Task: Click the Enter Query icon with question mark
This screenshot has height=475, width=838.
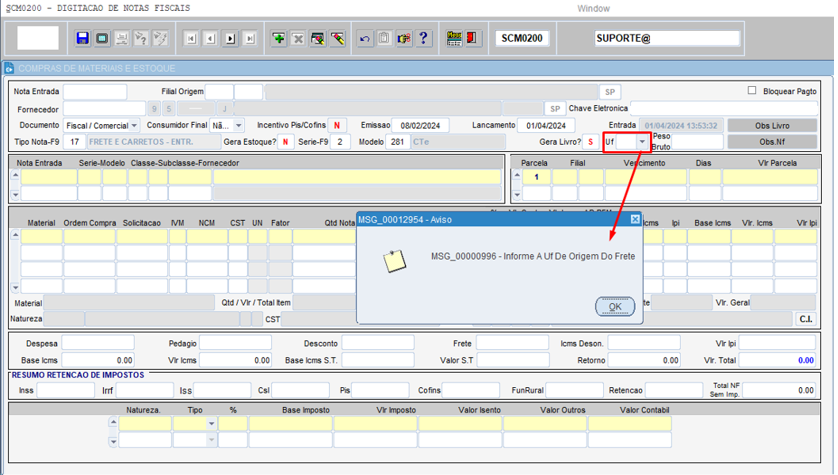Action: [141, 38]
